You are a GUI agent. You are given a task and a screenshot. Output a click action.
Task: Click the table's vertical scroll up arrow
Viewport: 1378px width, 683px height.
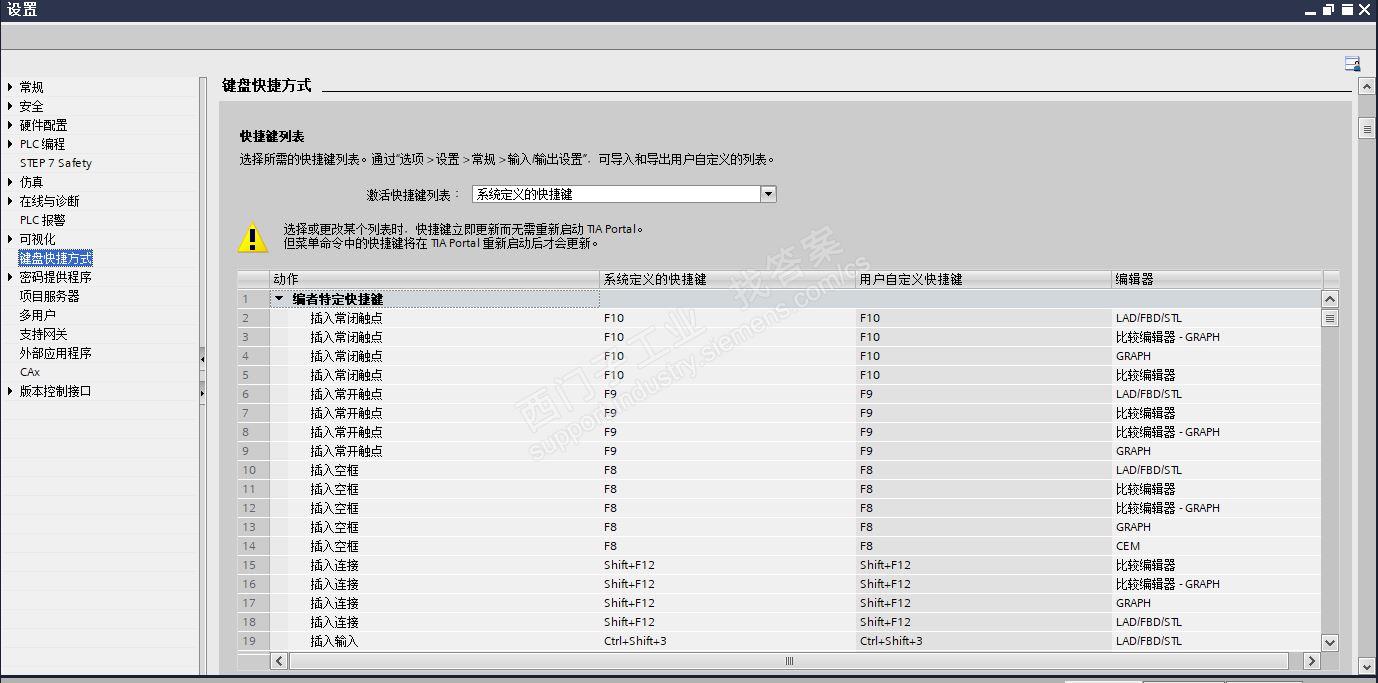pos(1329,299)
